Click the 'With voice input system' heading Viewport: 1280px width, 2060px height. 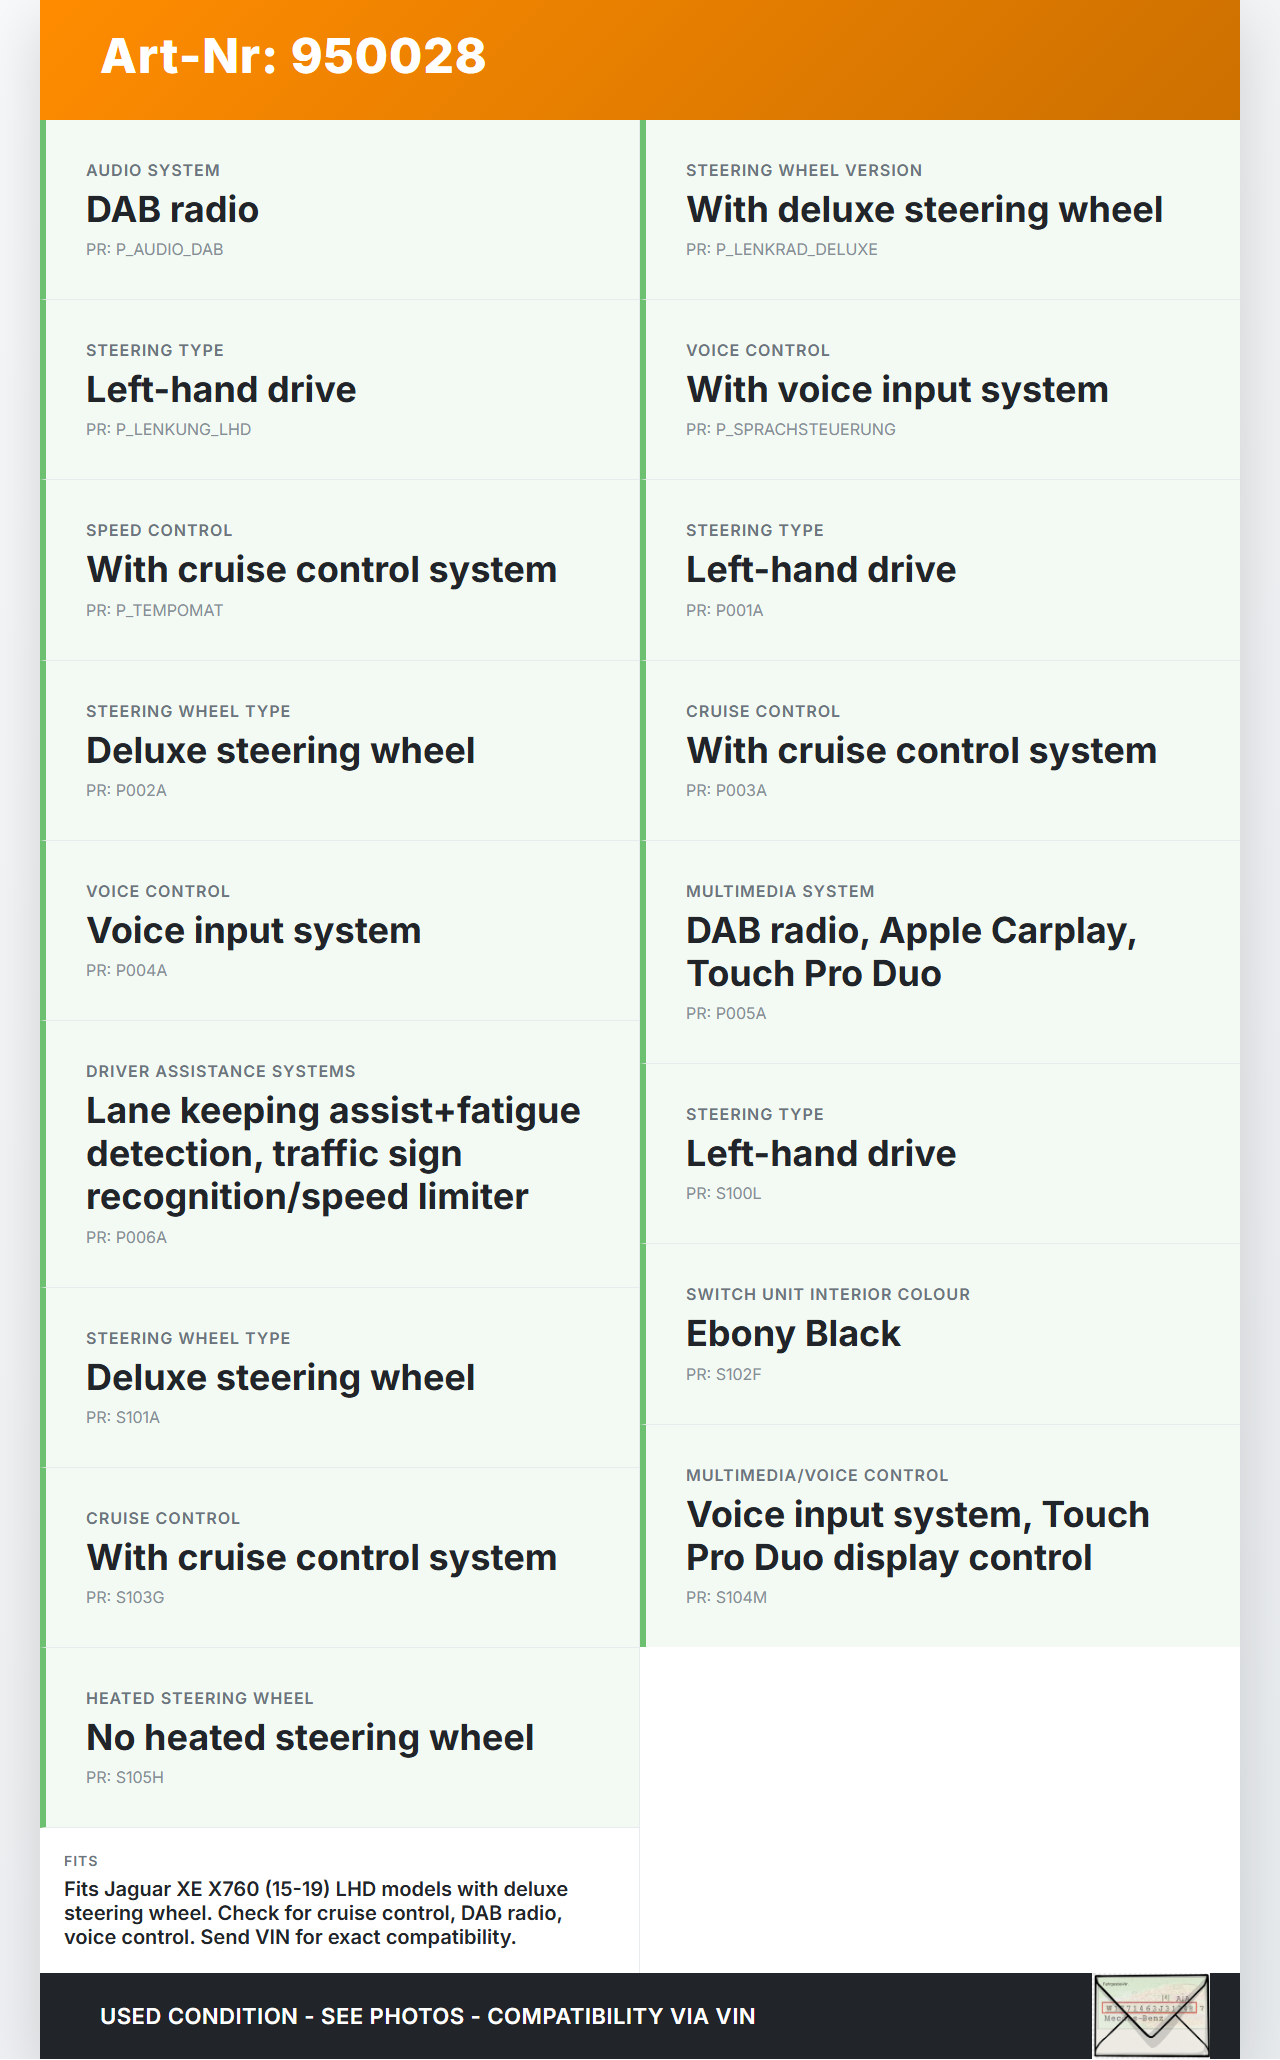(x=897, y=390)
